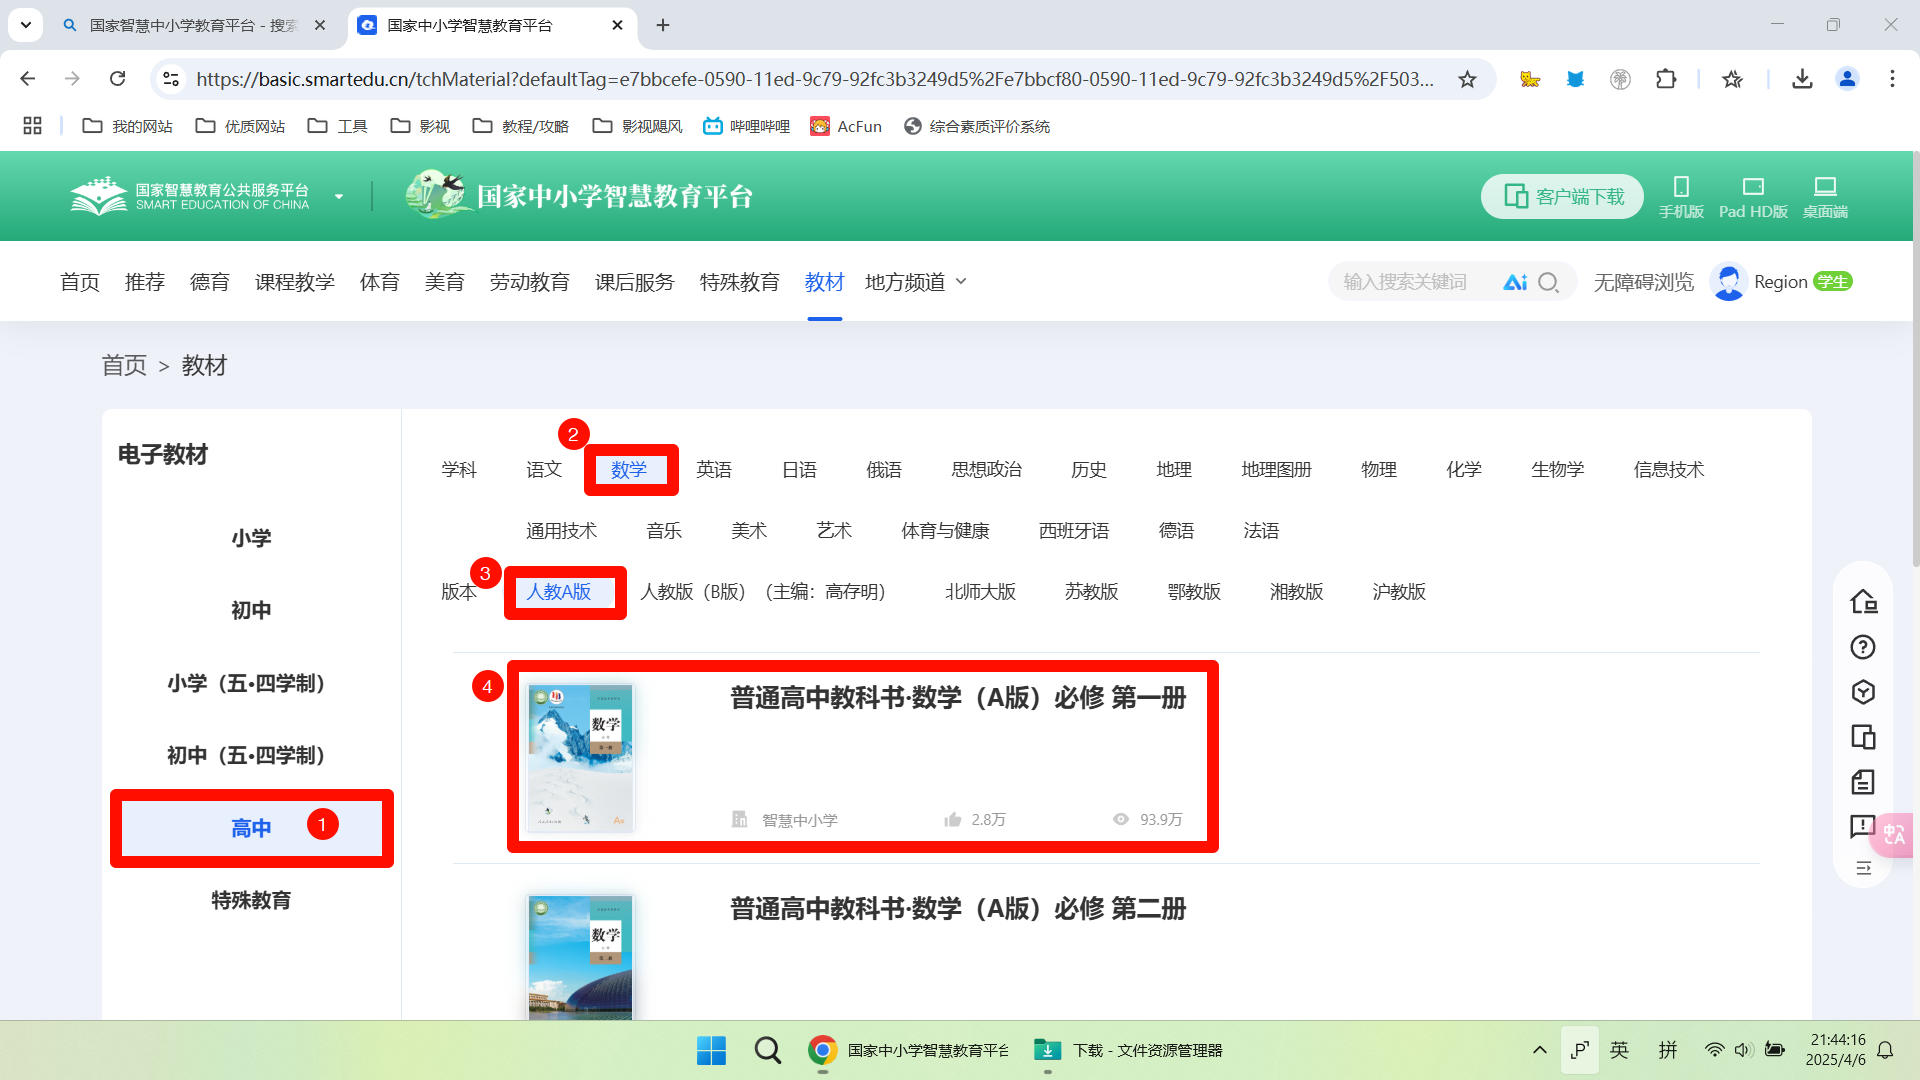
Task: Click the feedback exclamation icon in sidebar
Action: [x=1863, y=826]
